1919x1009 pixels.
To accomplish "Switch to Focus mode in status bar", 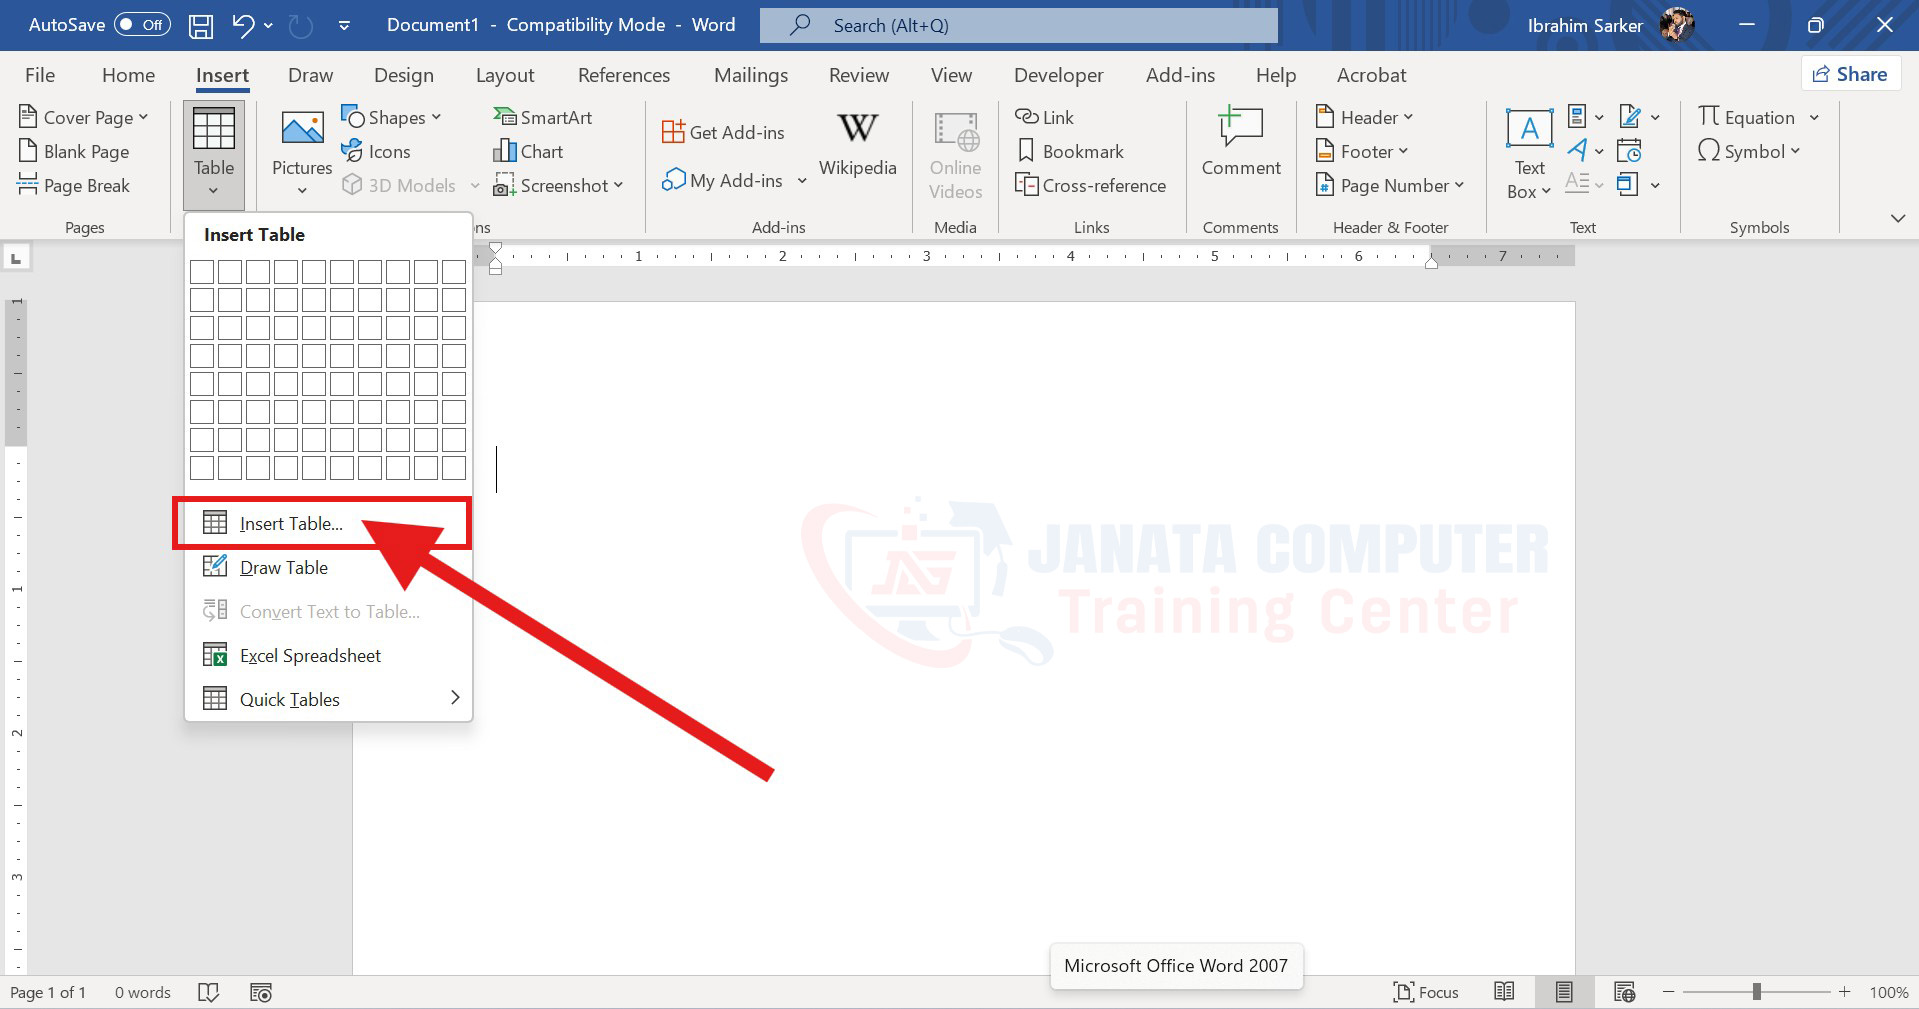I will point(1426,992).
